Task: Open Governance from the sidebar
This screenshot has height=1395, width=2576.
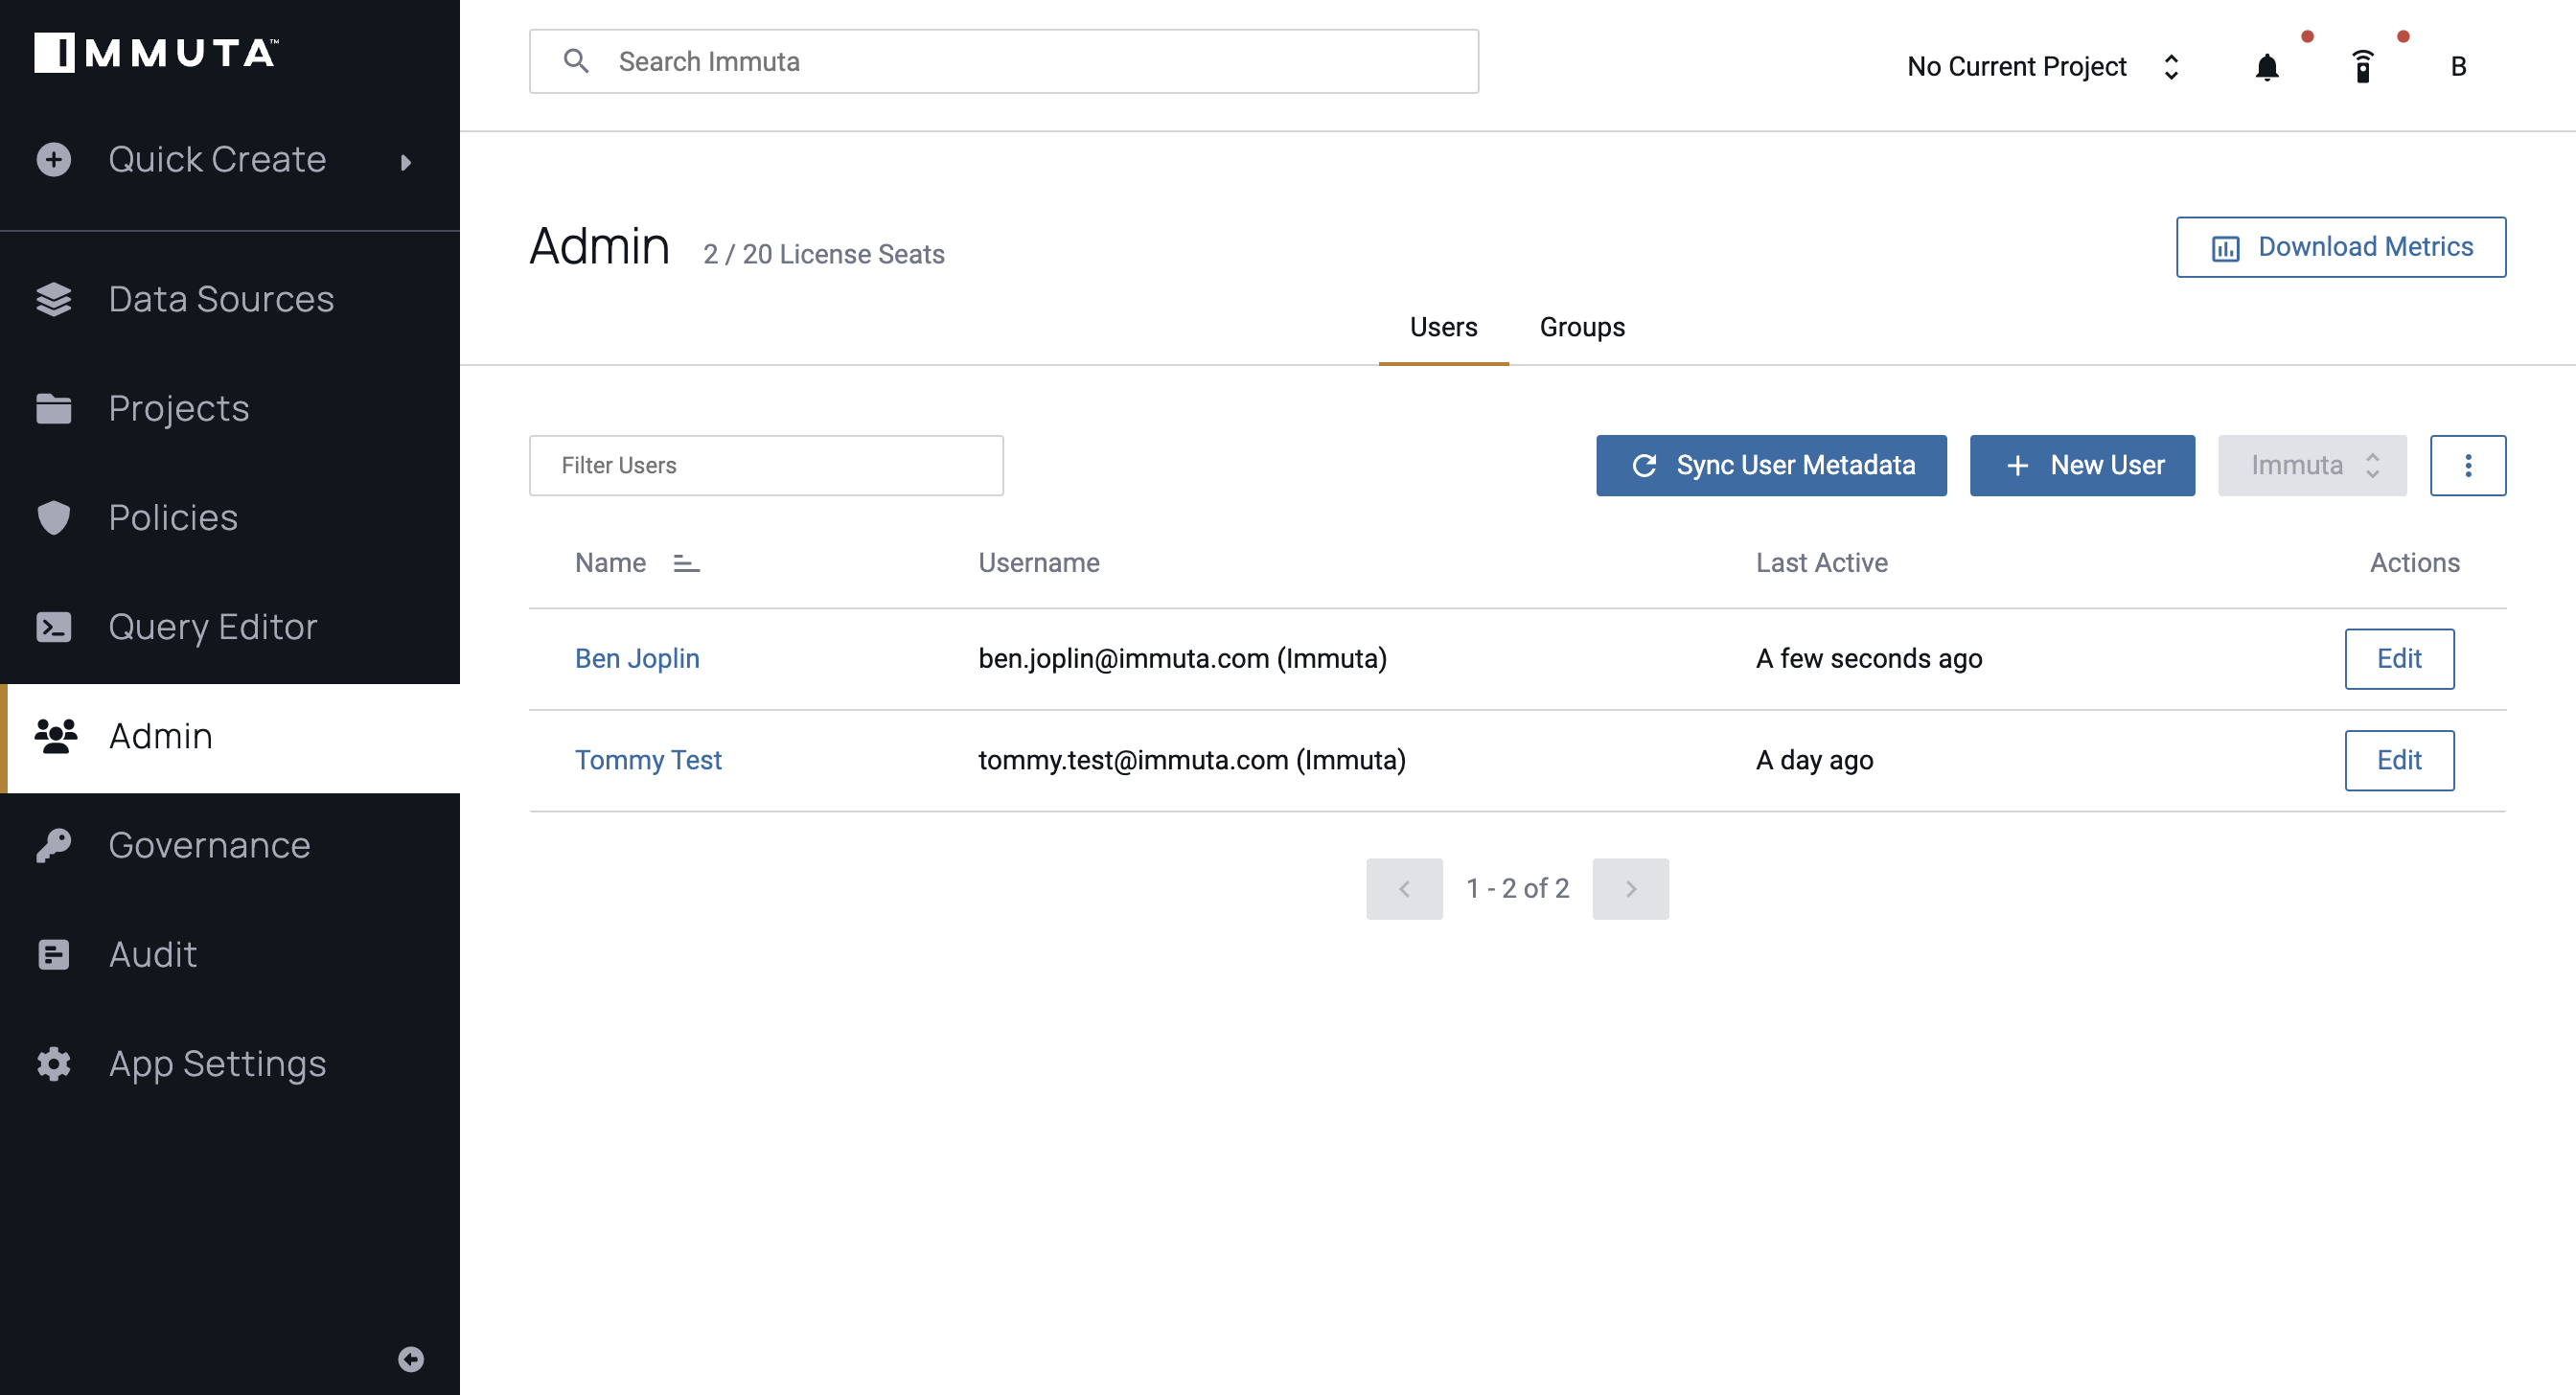Action: pos(230,845)
